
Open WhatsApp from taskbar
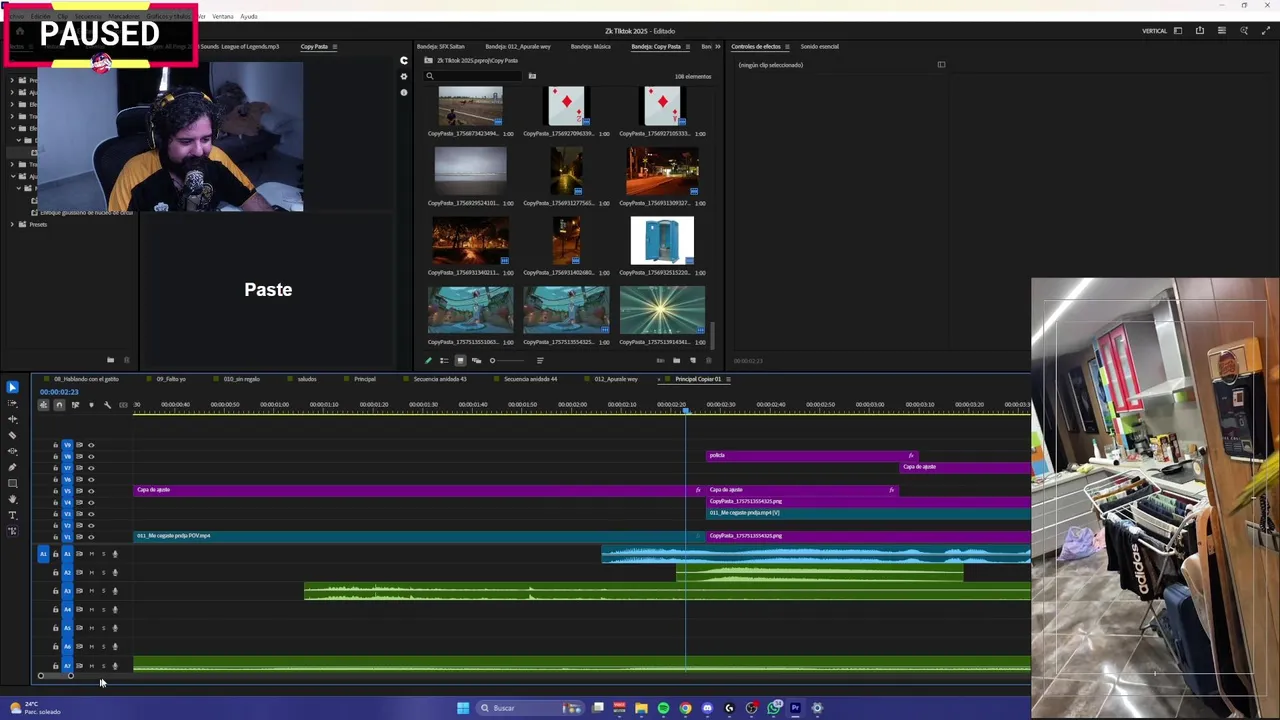[774, 708]
